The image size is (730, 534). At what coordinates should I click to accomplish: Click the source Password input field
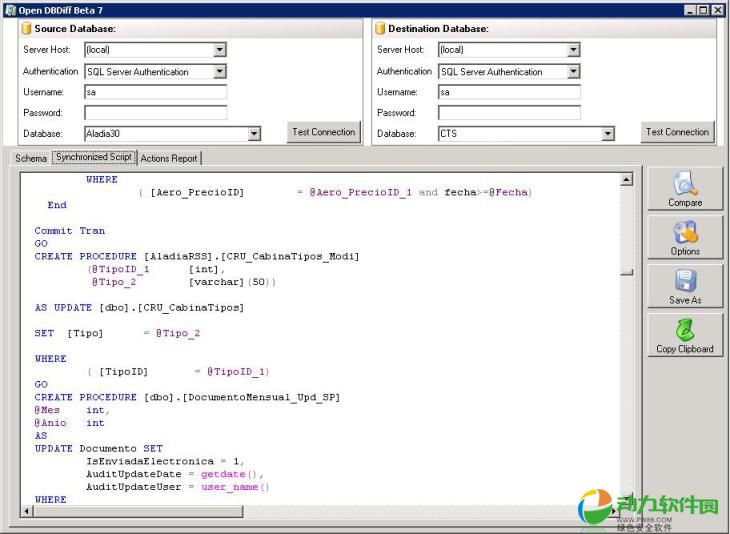coord(155,113)
